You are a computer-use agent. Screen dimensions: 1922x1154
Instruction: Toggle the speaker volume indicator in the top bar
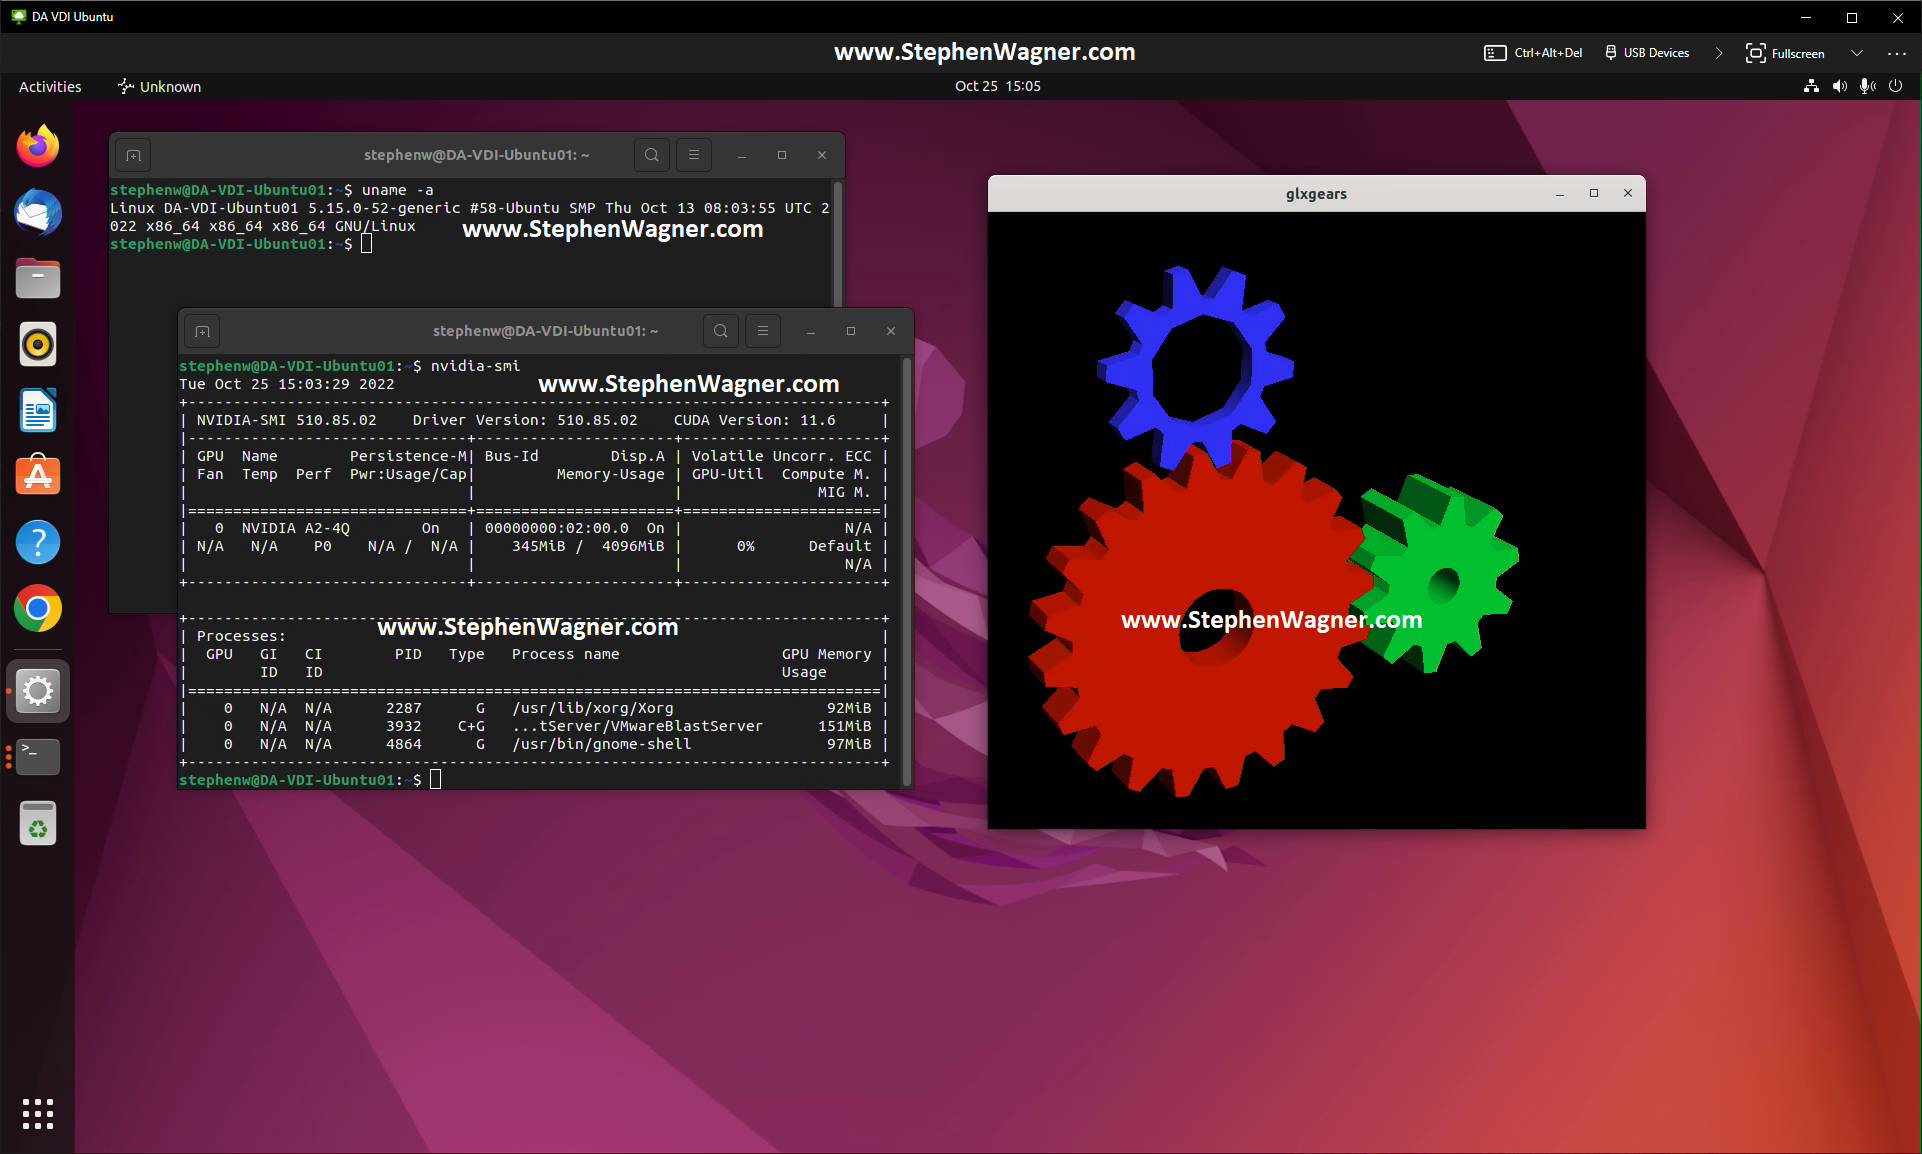coord(1838,86)
